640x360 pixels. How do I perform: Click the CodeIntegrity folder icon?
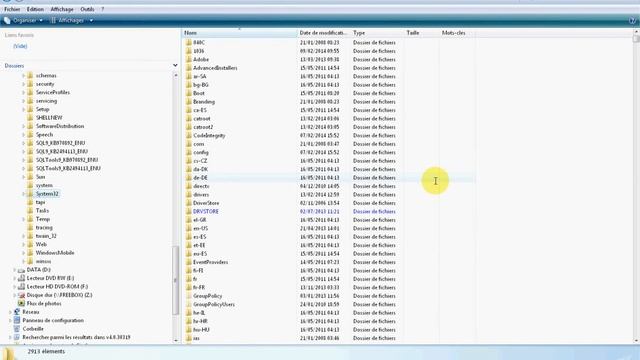[x=188, y=136]
